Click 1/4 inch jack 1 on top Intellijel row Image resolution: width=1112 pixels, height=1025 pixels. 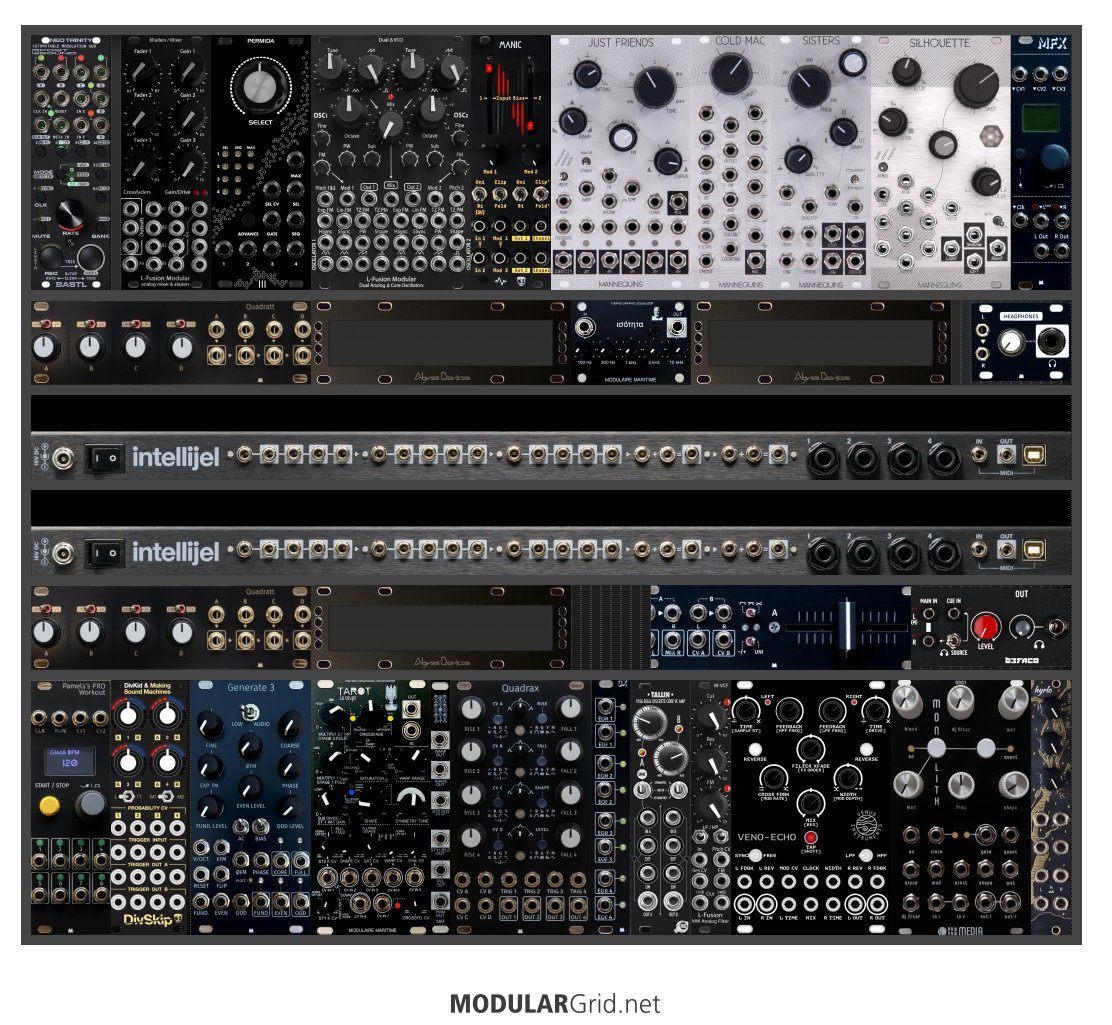coord(823,460)
